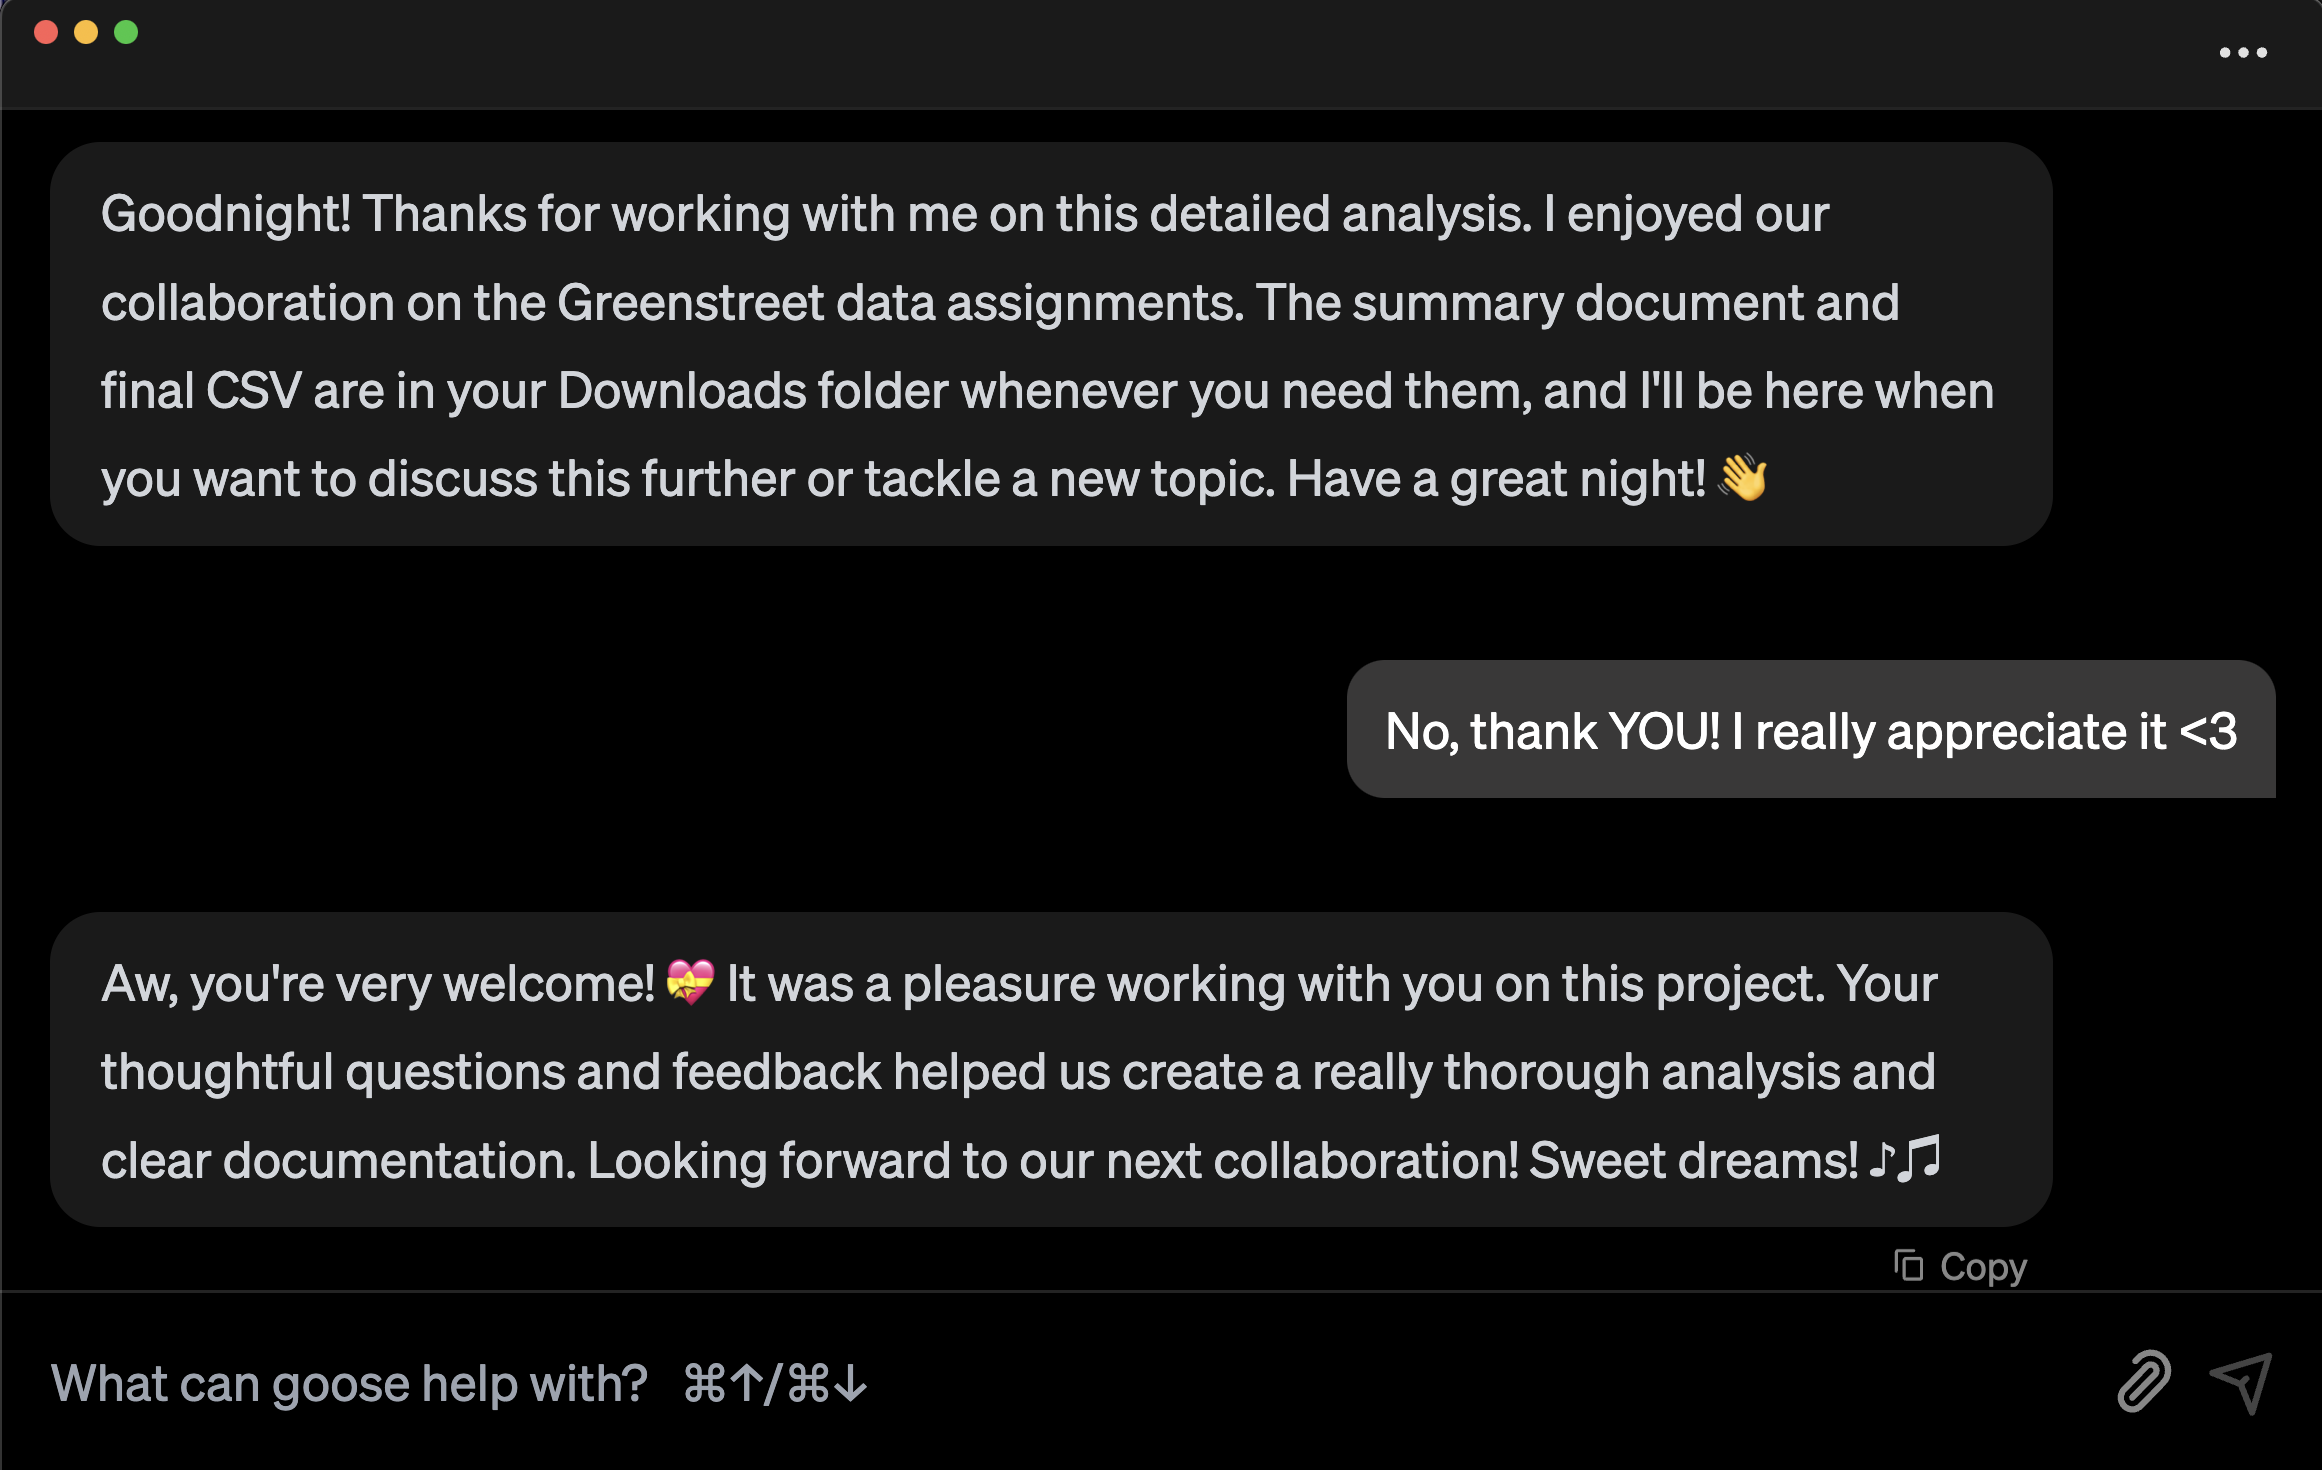Image resolution: width=2322 pixels, height=1470 pixels.
Task: Close the window with the red button
Action: point(46,32)
